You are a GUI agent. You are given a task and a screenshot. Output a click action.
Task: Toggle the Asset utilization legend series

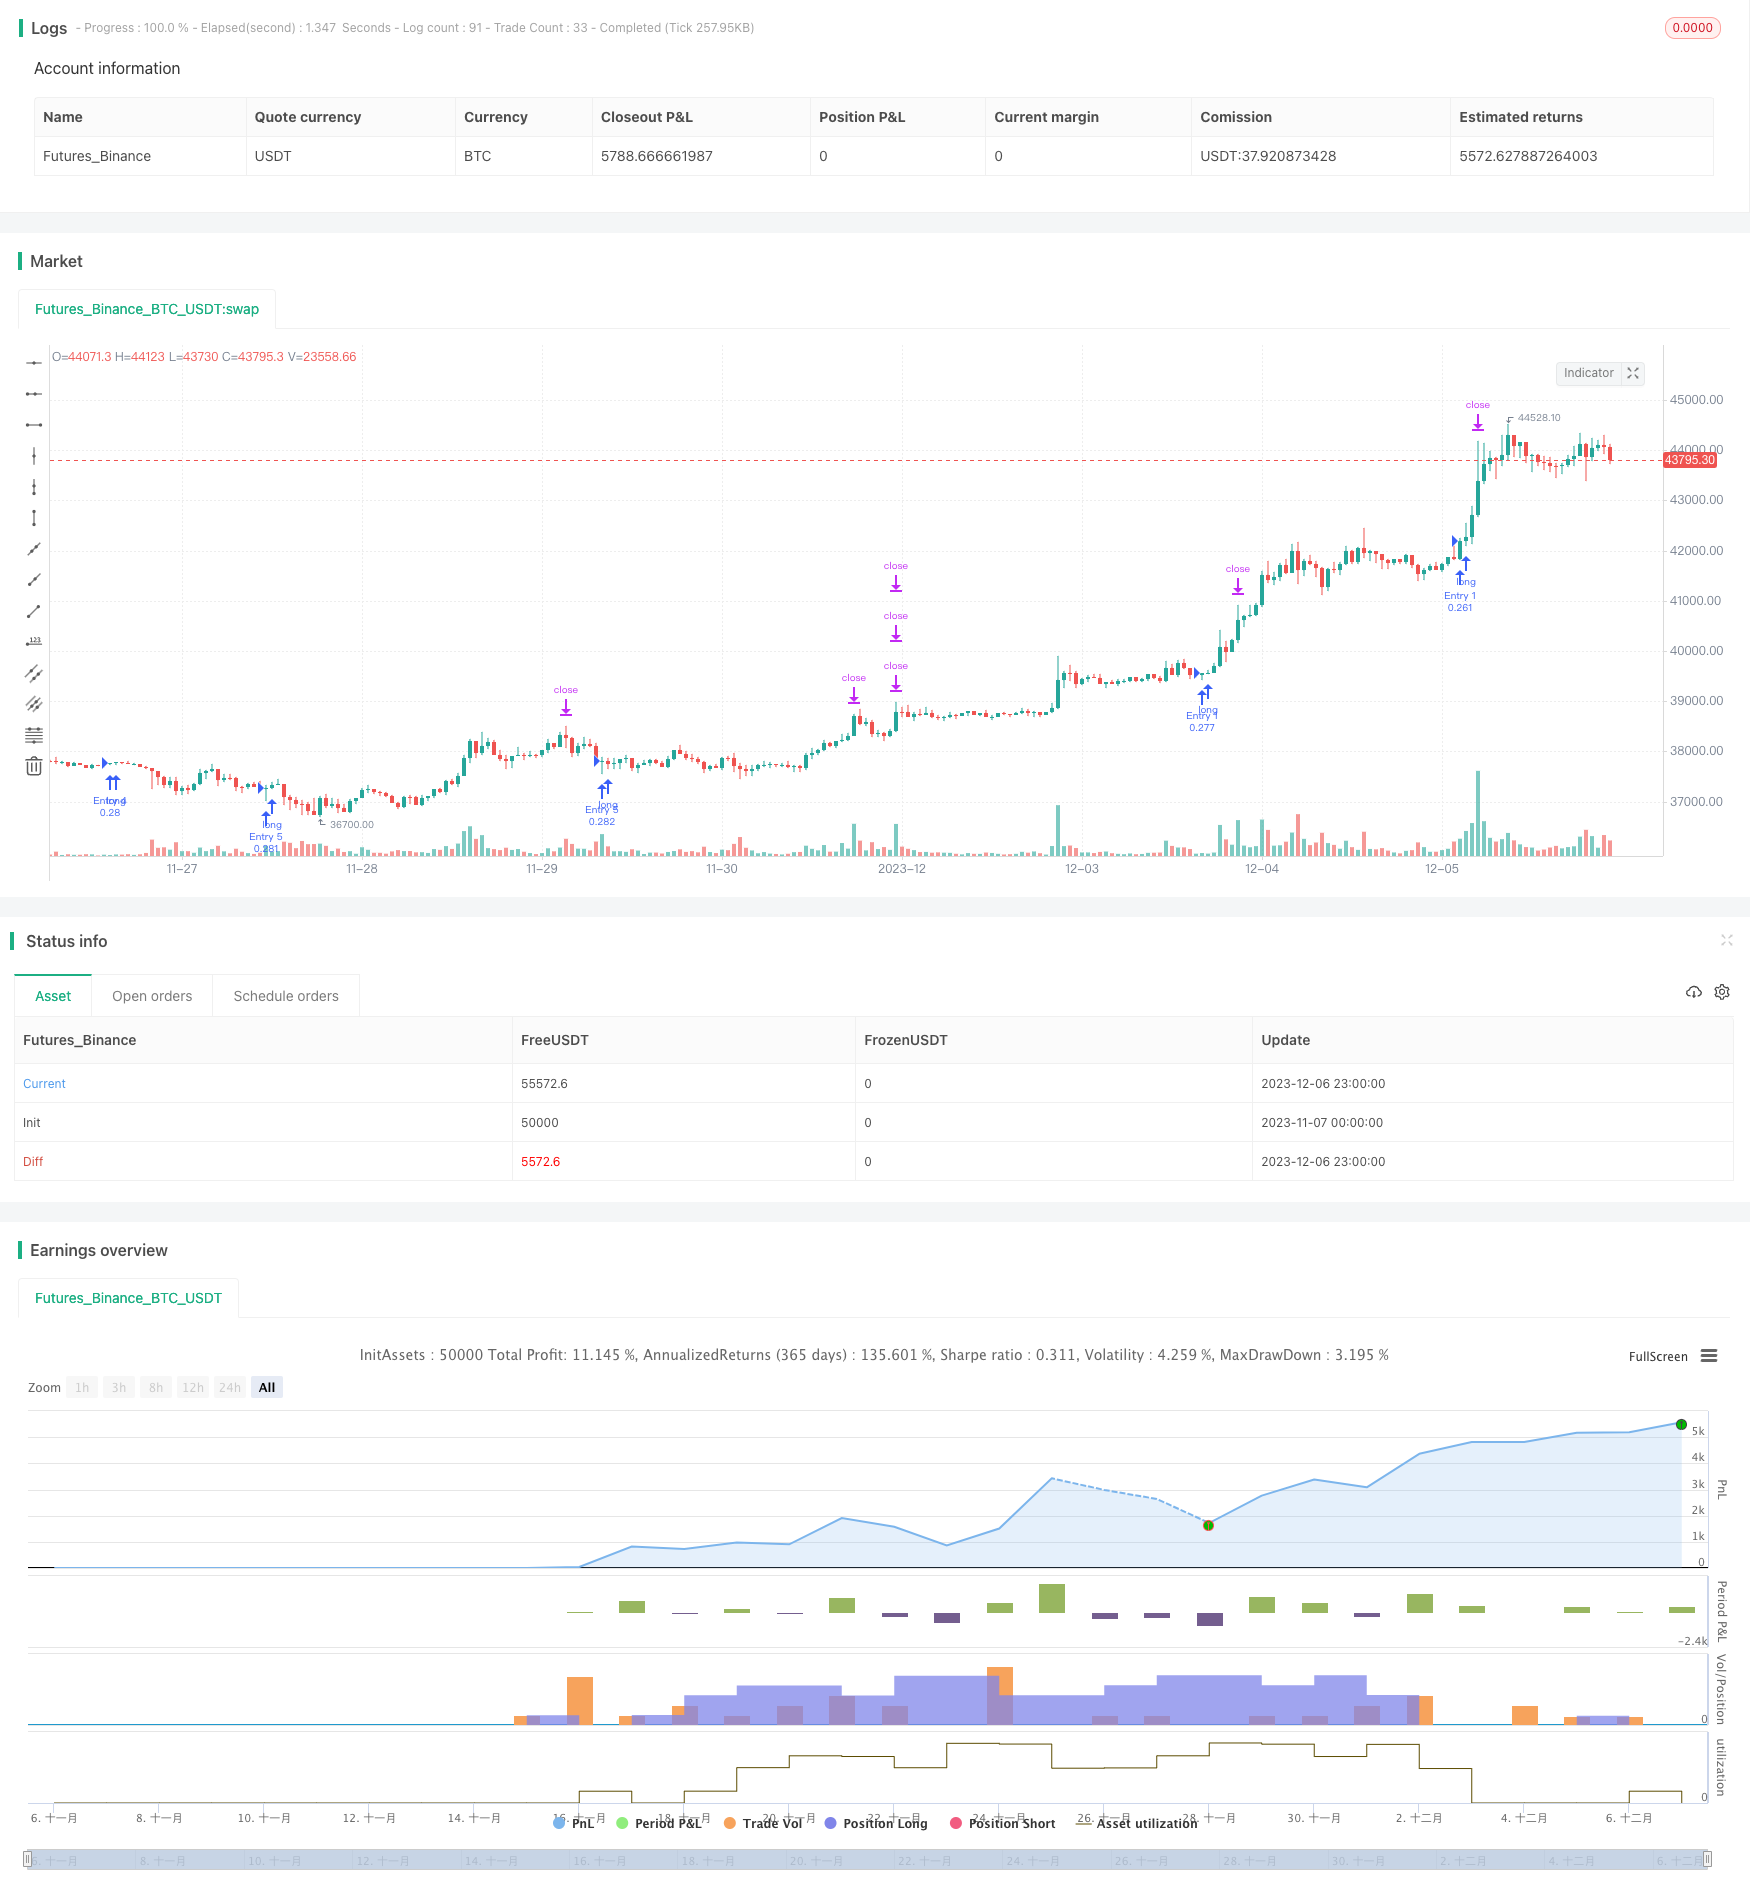1137,1823
